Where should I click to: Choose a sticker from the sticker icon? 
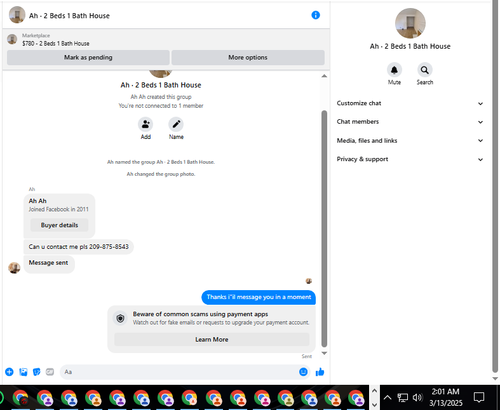[x=36, y=372]
